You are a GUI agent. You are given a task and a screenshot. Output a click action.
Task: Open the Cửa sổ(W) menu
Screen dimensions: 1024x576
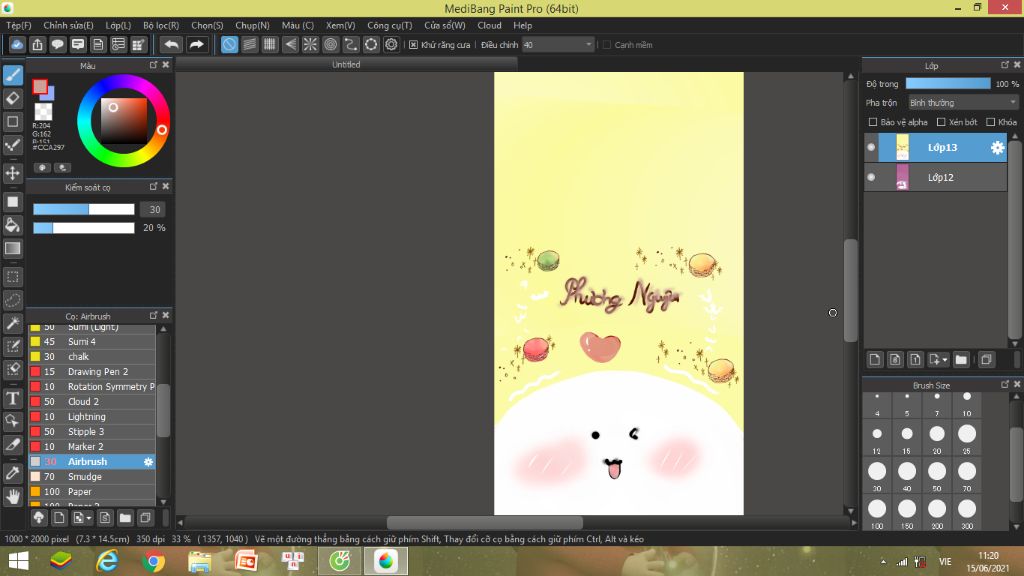click(x=445, y=25)
